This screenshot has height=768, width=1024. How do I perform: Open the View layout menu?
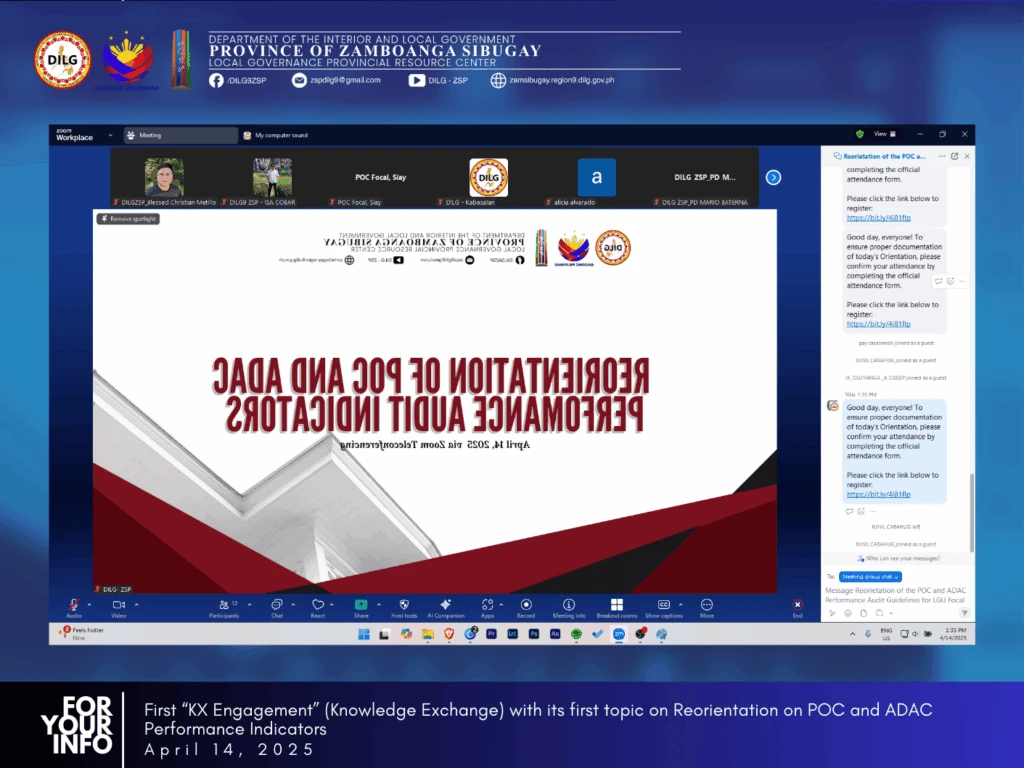[886, 134]
